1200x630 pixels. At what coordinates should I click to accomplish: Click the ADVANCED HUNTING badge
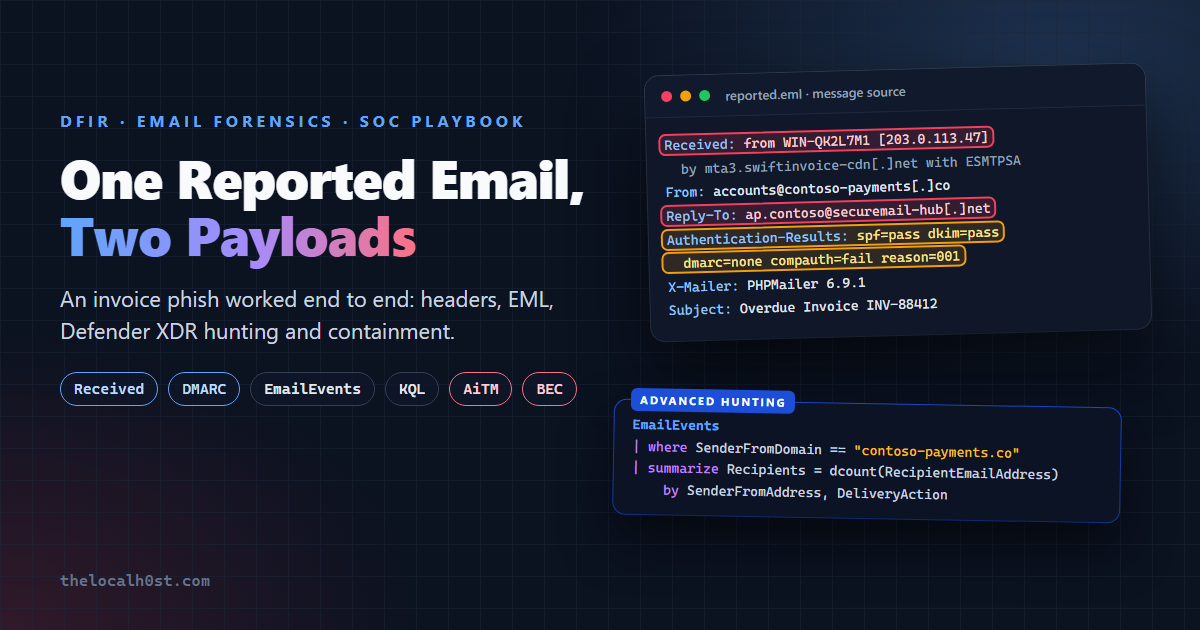[712, 402]
